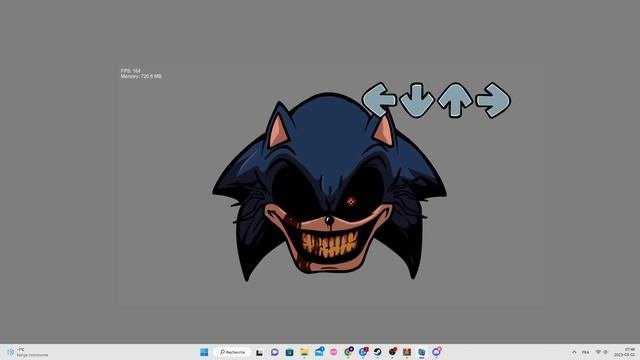Viewport: 640px width, 360px height.
Task: Open the brown block game taskbar icon
Action: 407,352
